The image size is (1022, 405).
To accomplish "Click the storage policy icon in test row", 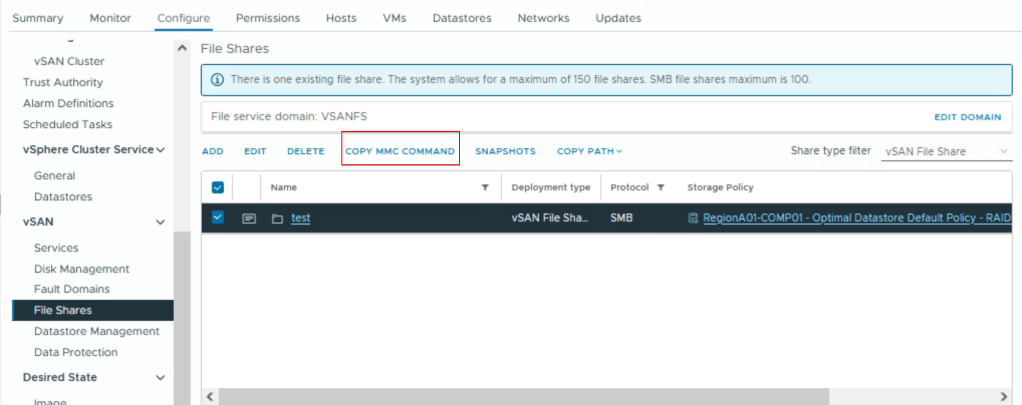I will (x=693, y=218).
